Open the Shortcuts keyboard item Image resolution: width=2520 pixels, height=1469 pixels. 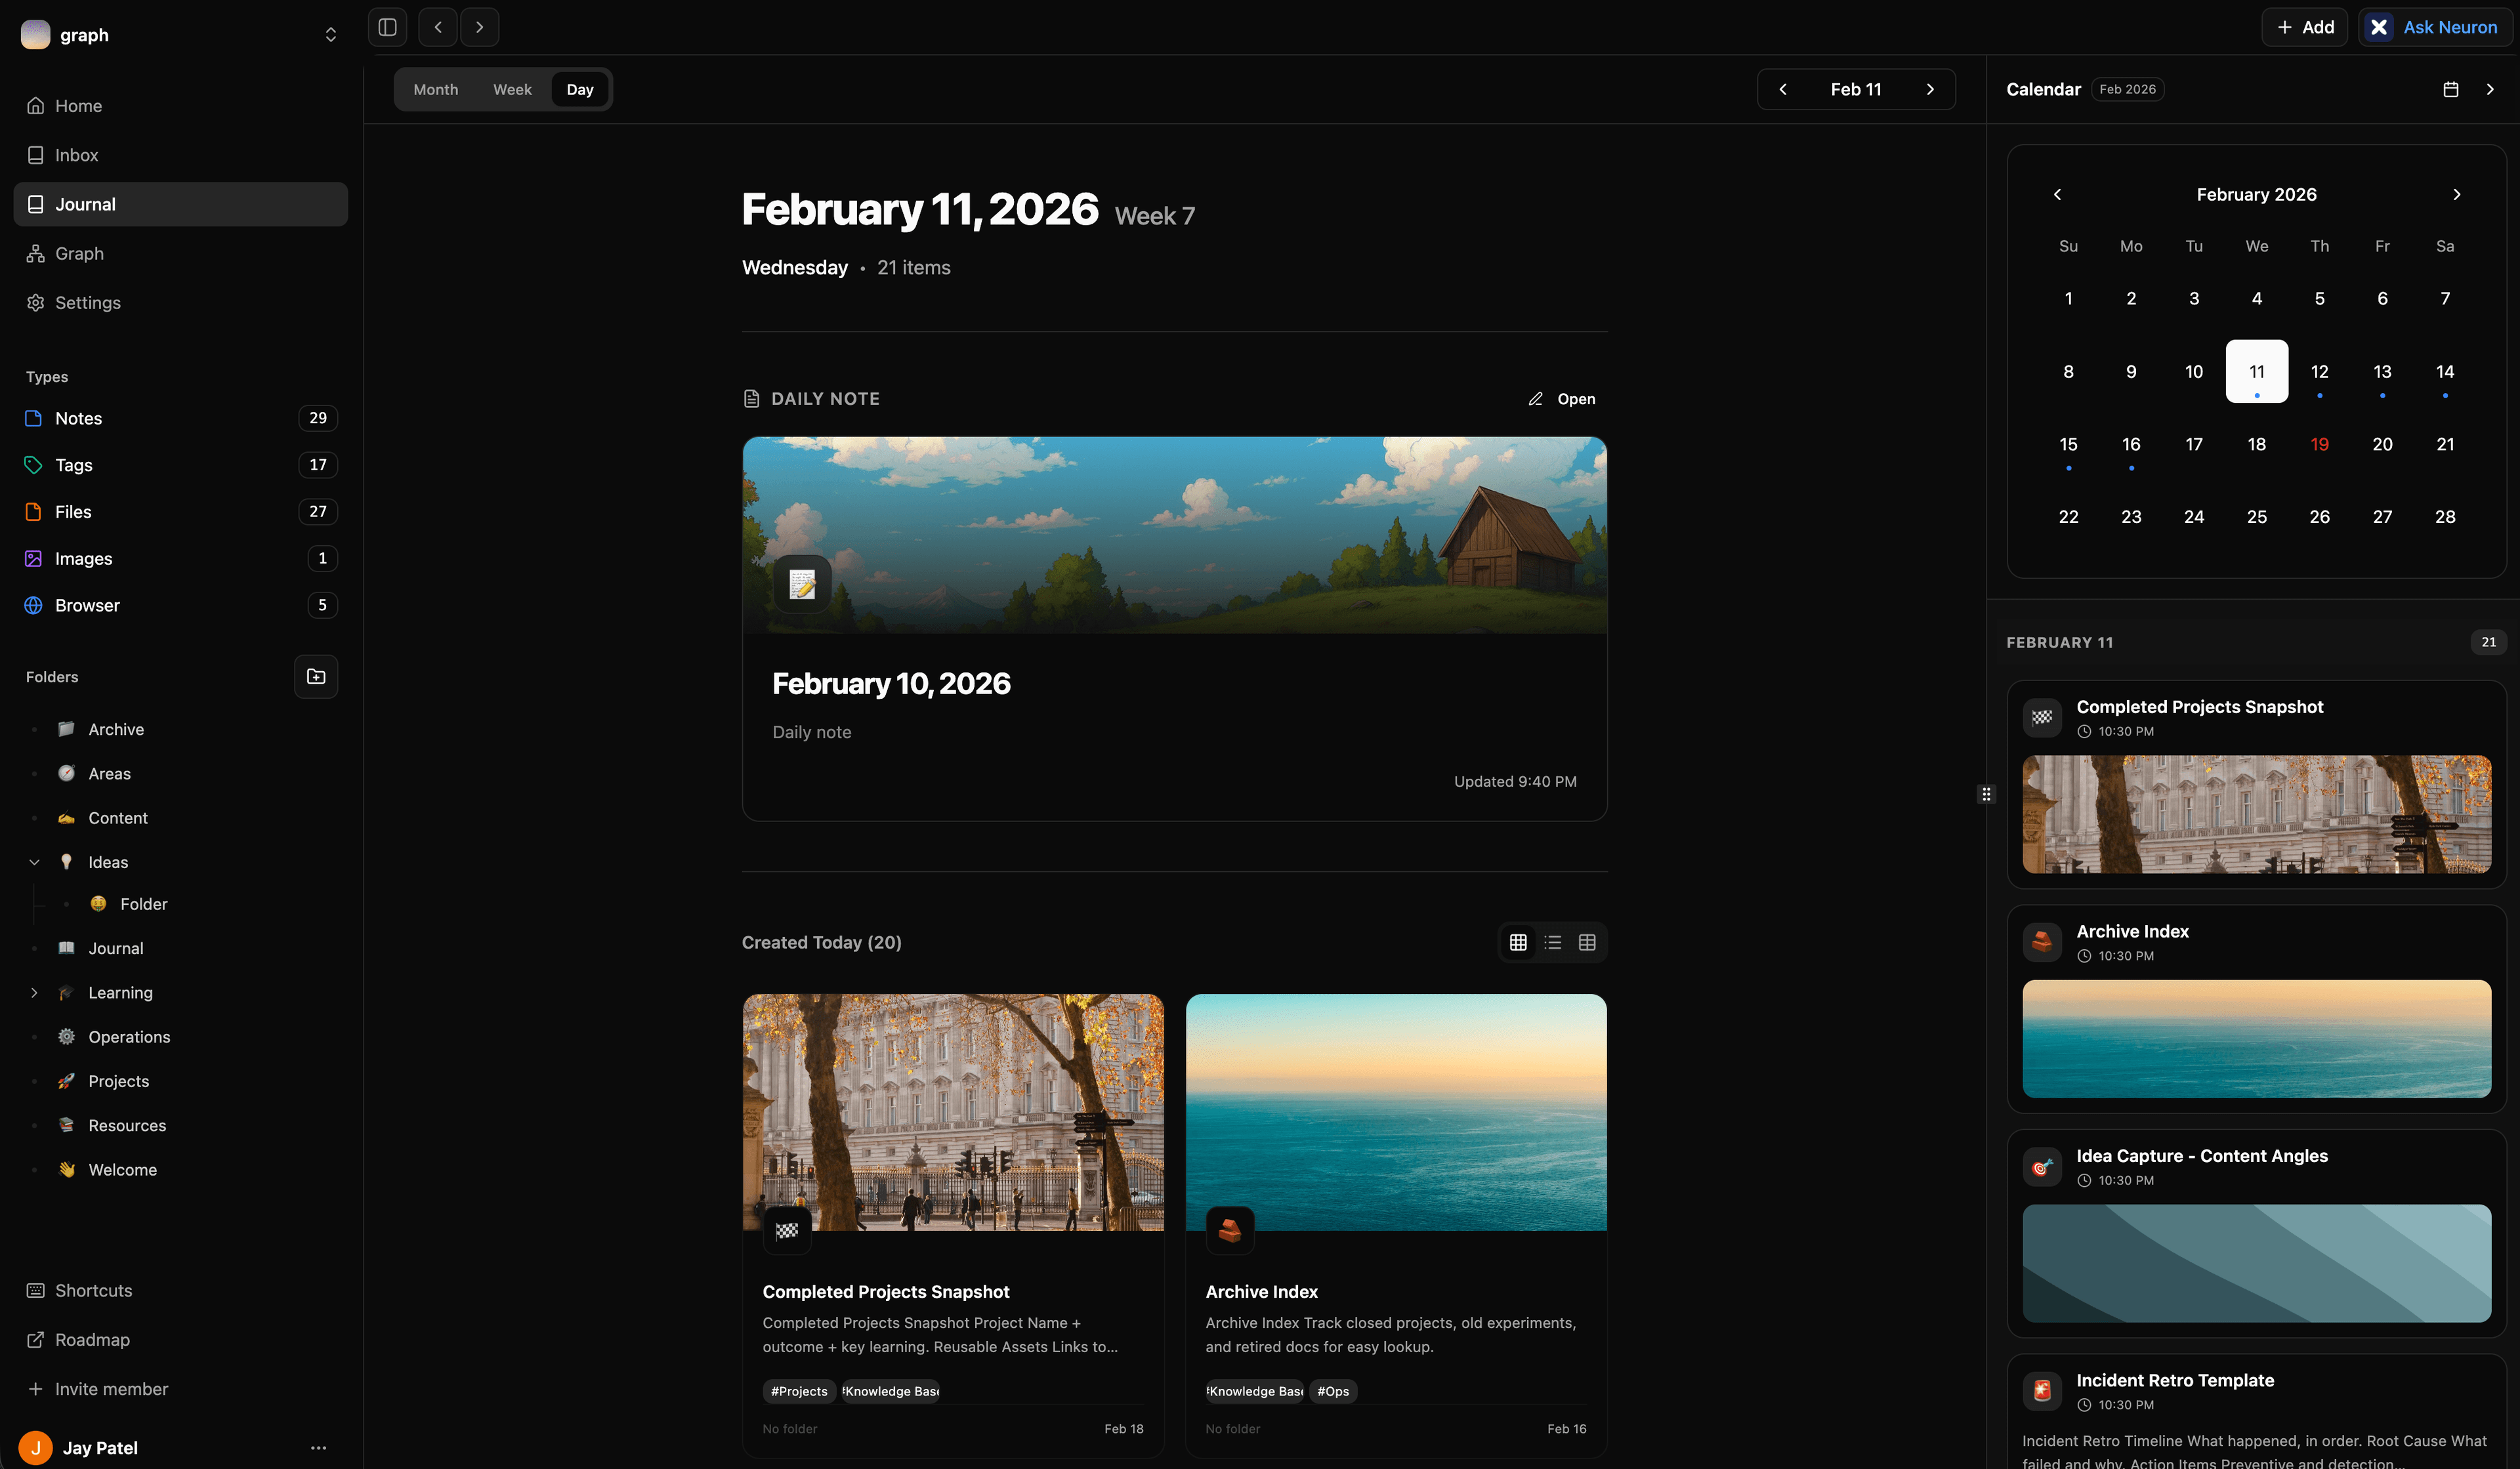[93, 1290]
